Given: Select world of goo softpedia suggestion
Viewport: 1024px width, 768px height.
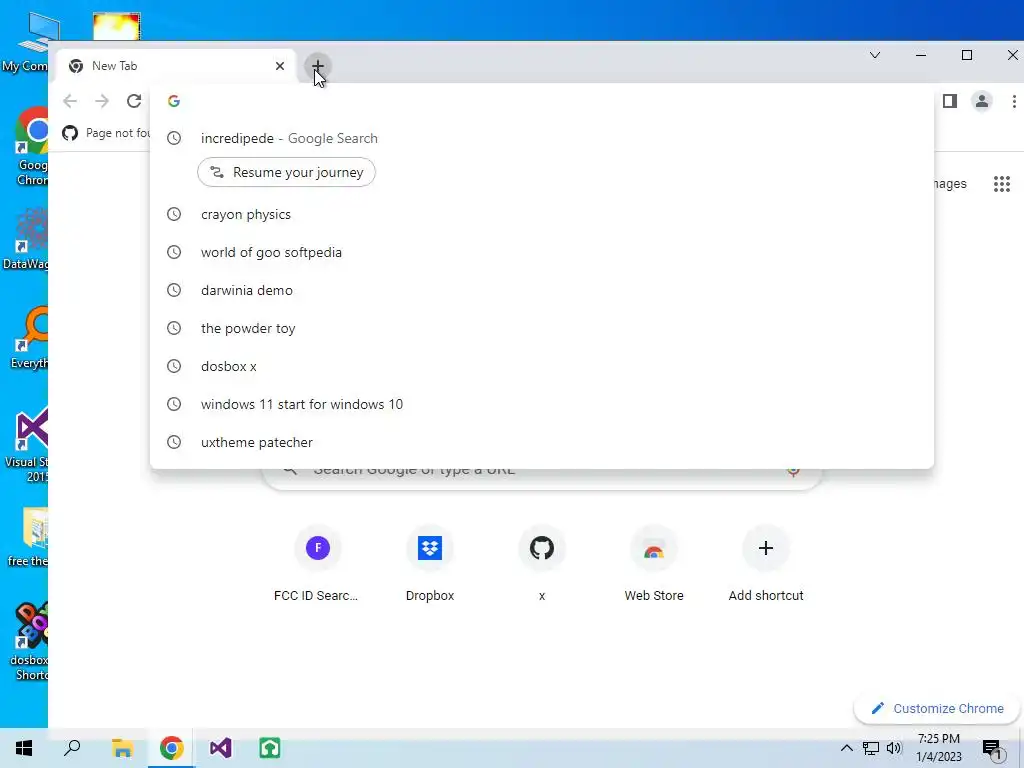Looking at the screenshot, I should tap(541, 252).
